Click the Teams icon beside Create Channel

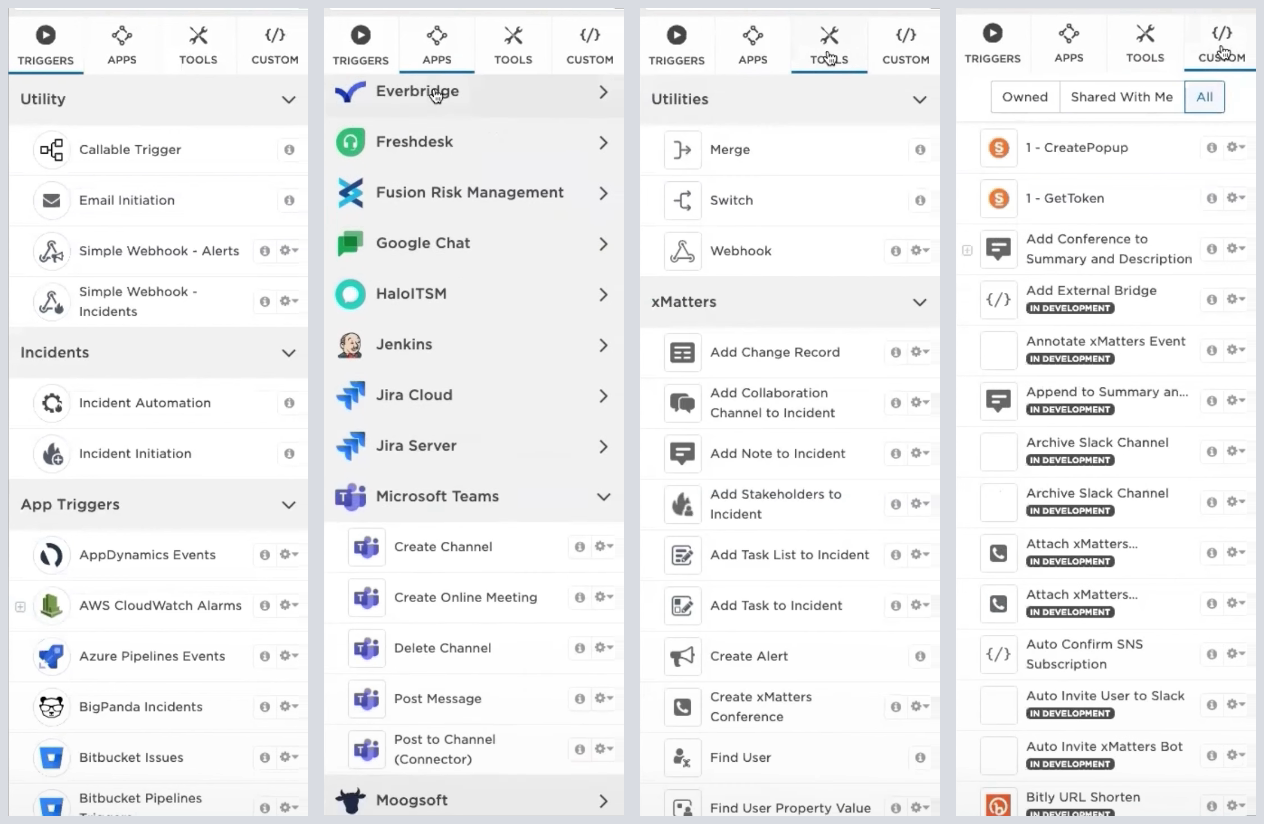point(367,547)
